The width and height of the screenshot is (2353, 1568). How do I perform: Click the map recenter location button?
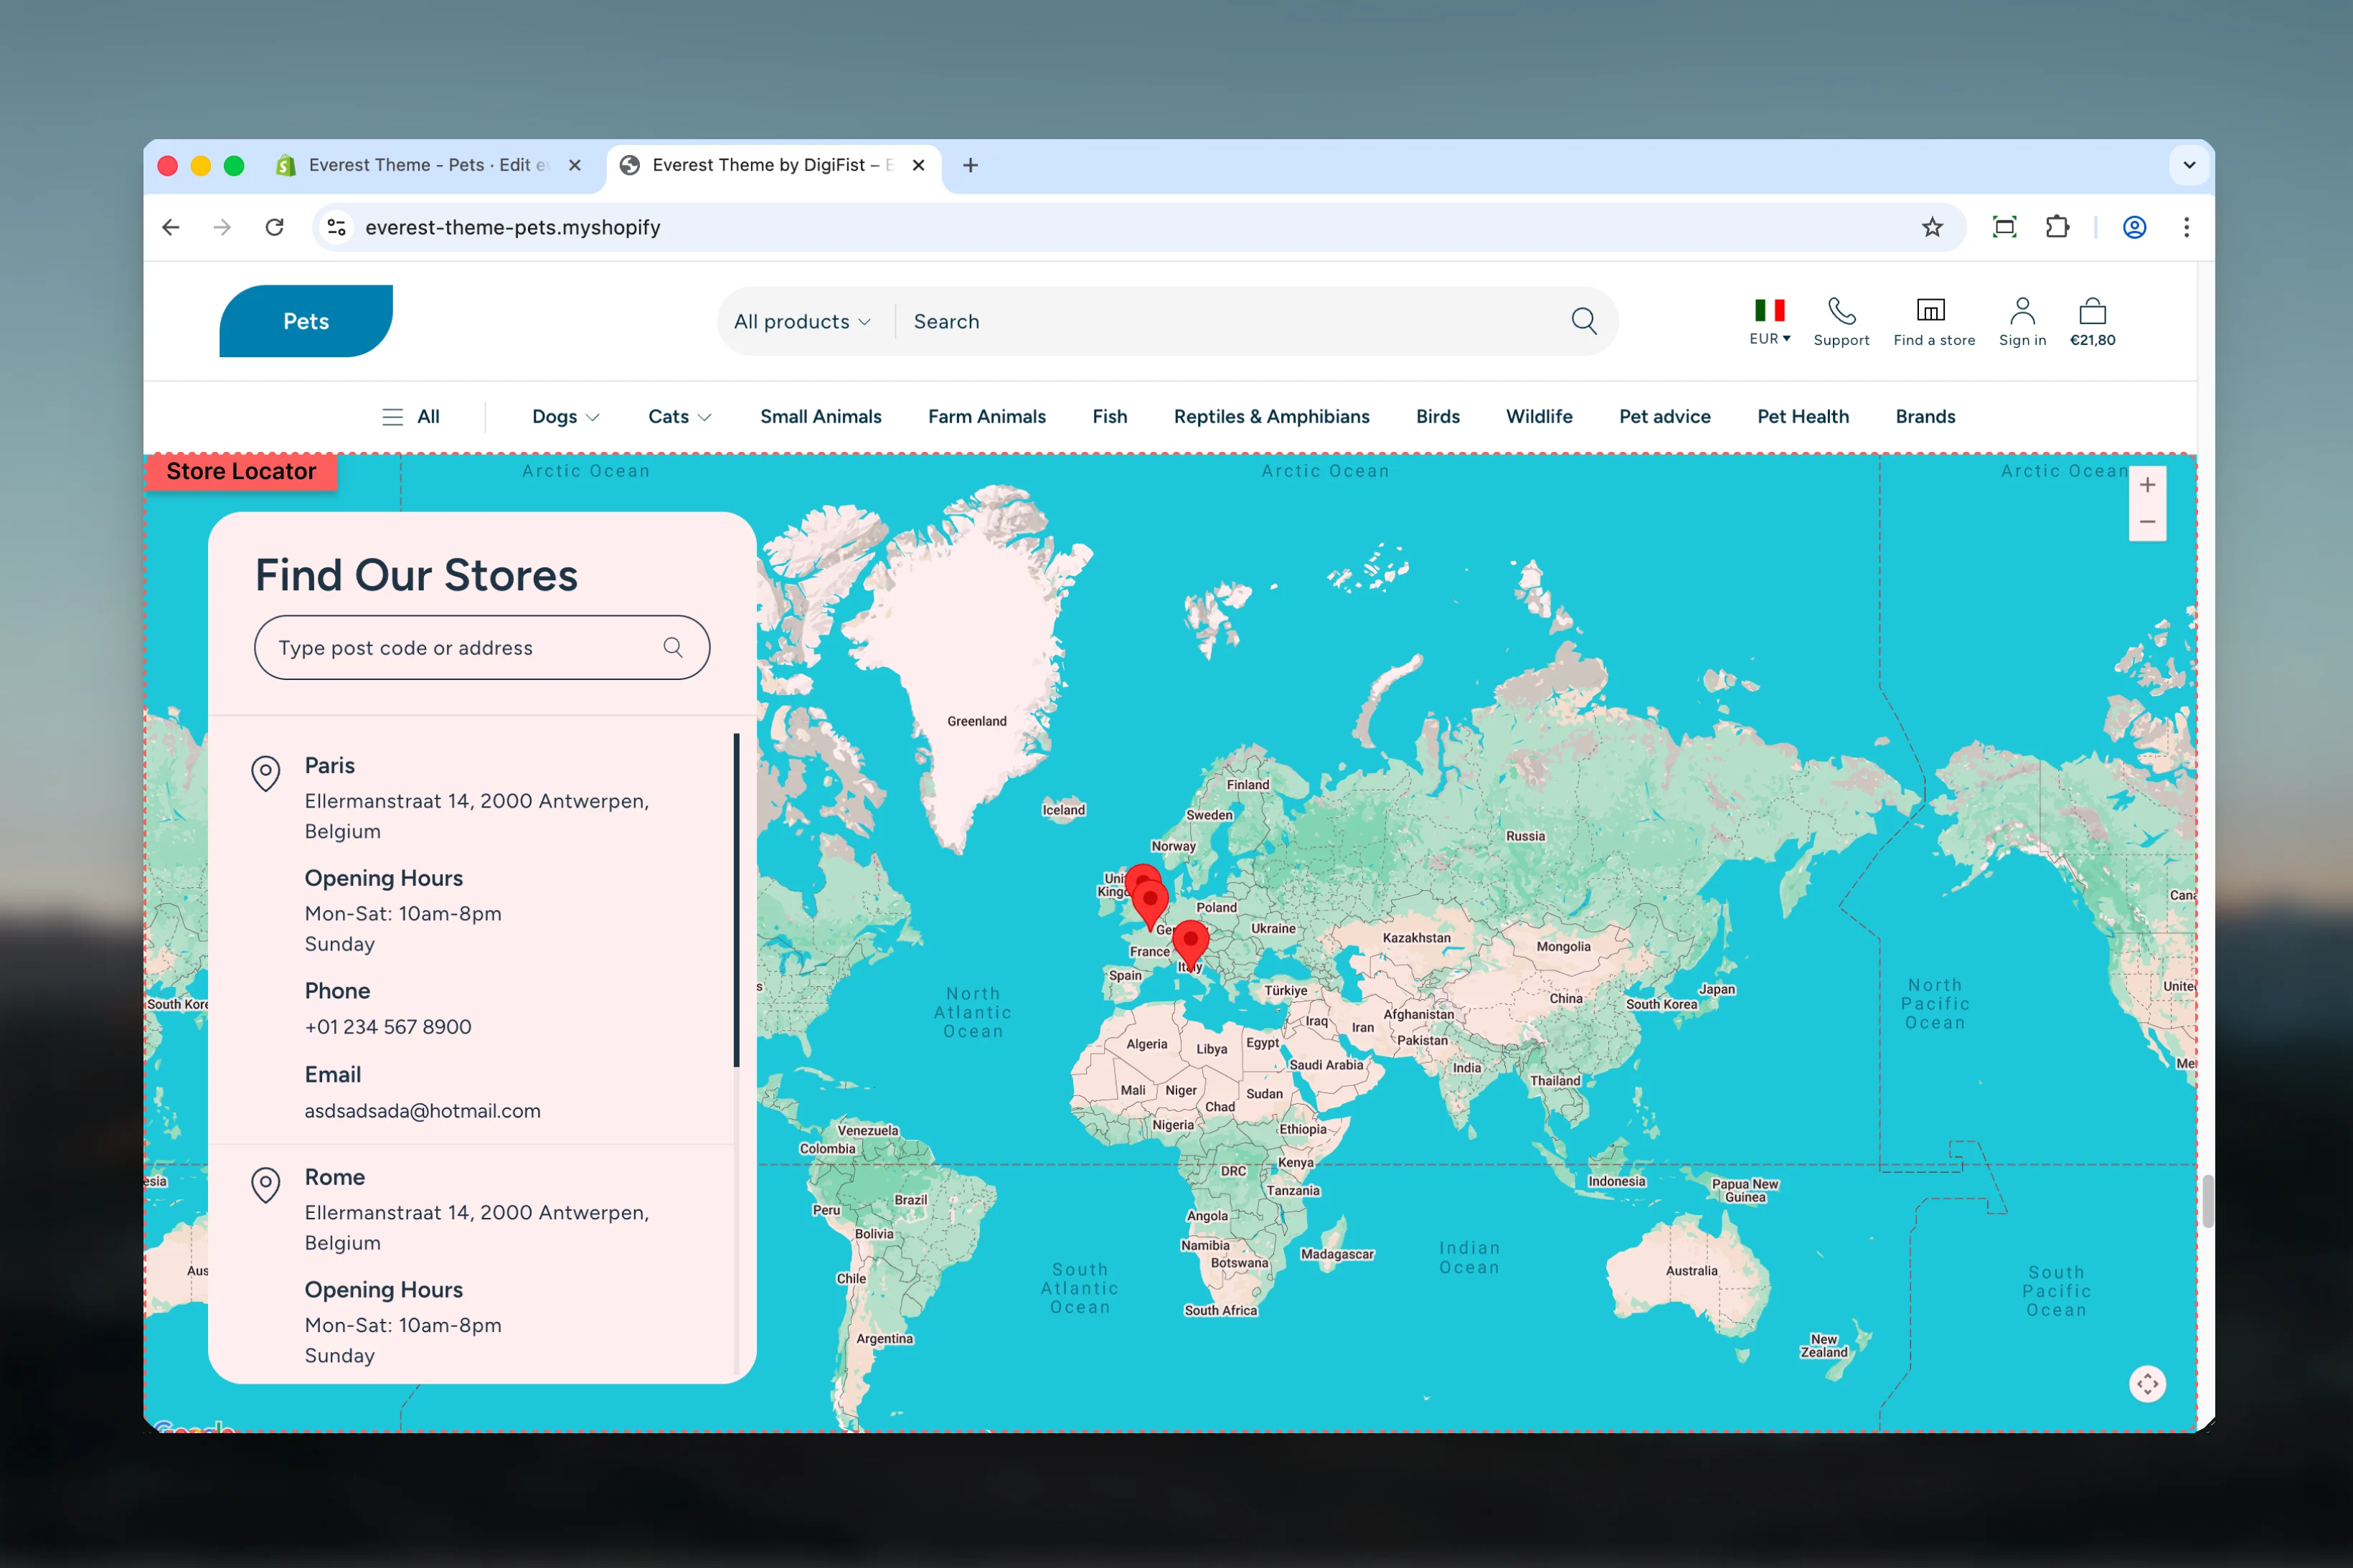(2147, 1384)
